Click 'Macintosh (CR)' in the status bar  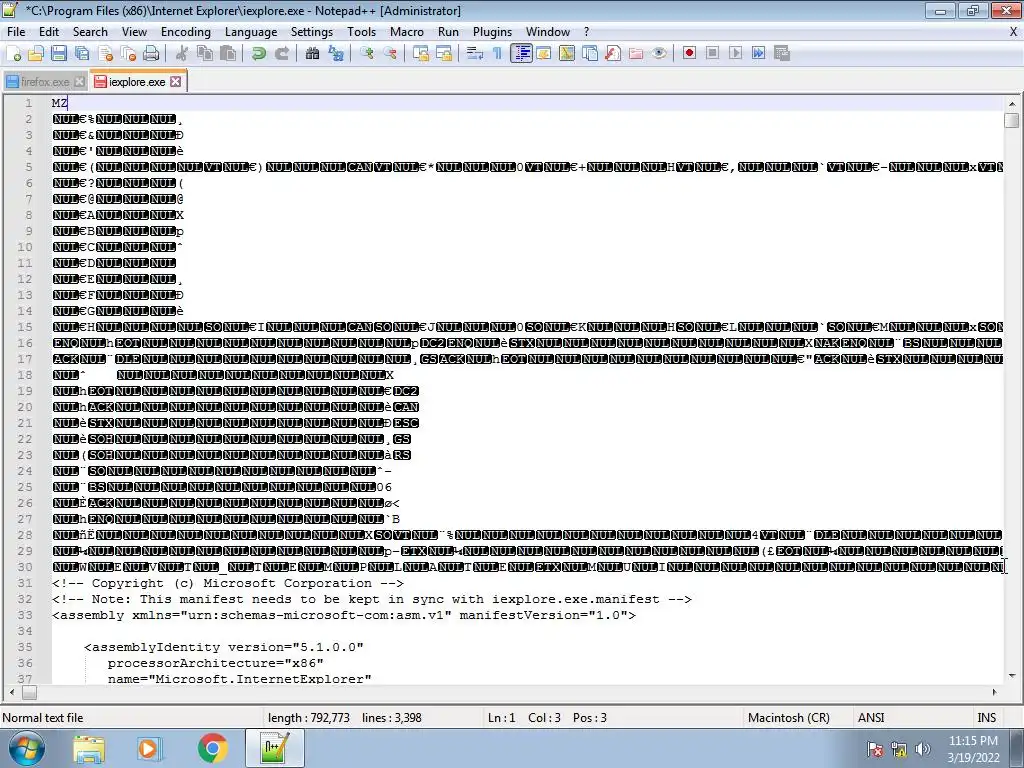click(x=788, y=718)
